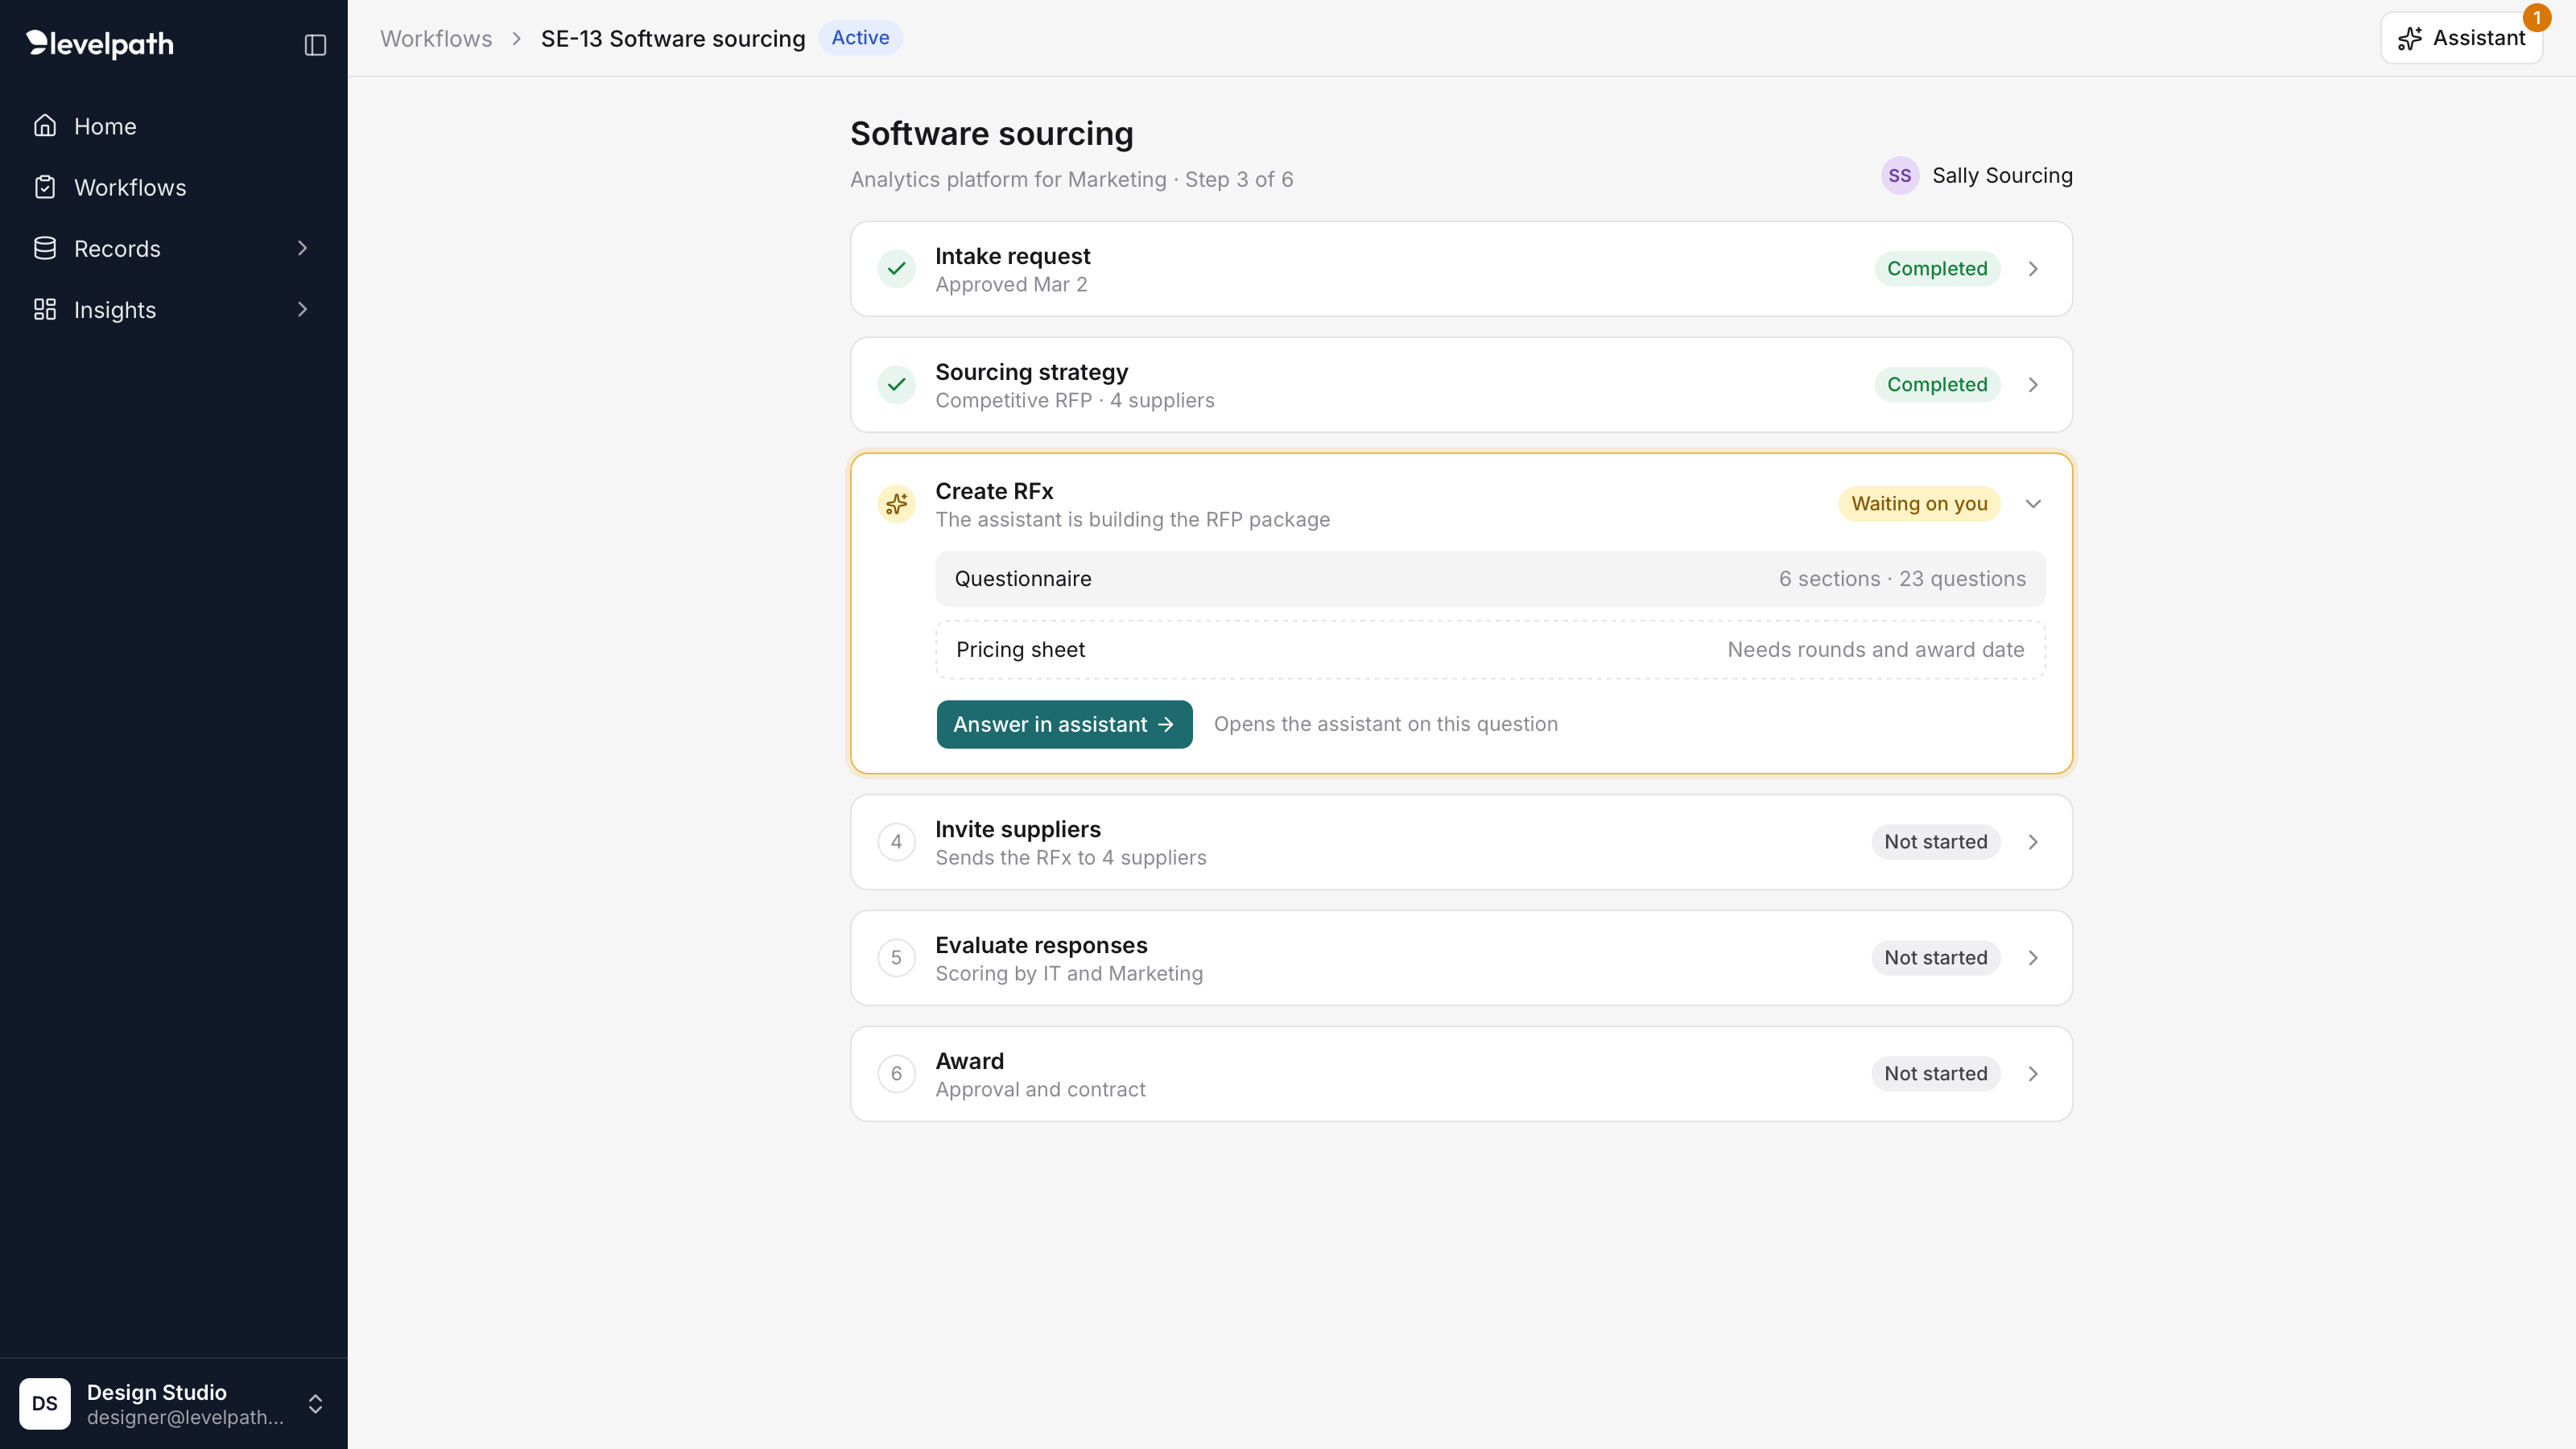Click the Completed badge on Sourcing strategy
Image resolution: width=2576 pixels, height=1449 pixels.
coord(1937,385)
